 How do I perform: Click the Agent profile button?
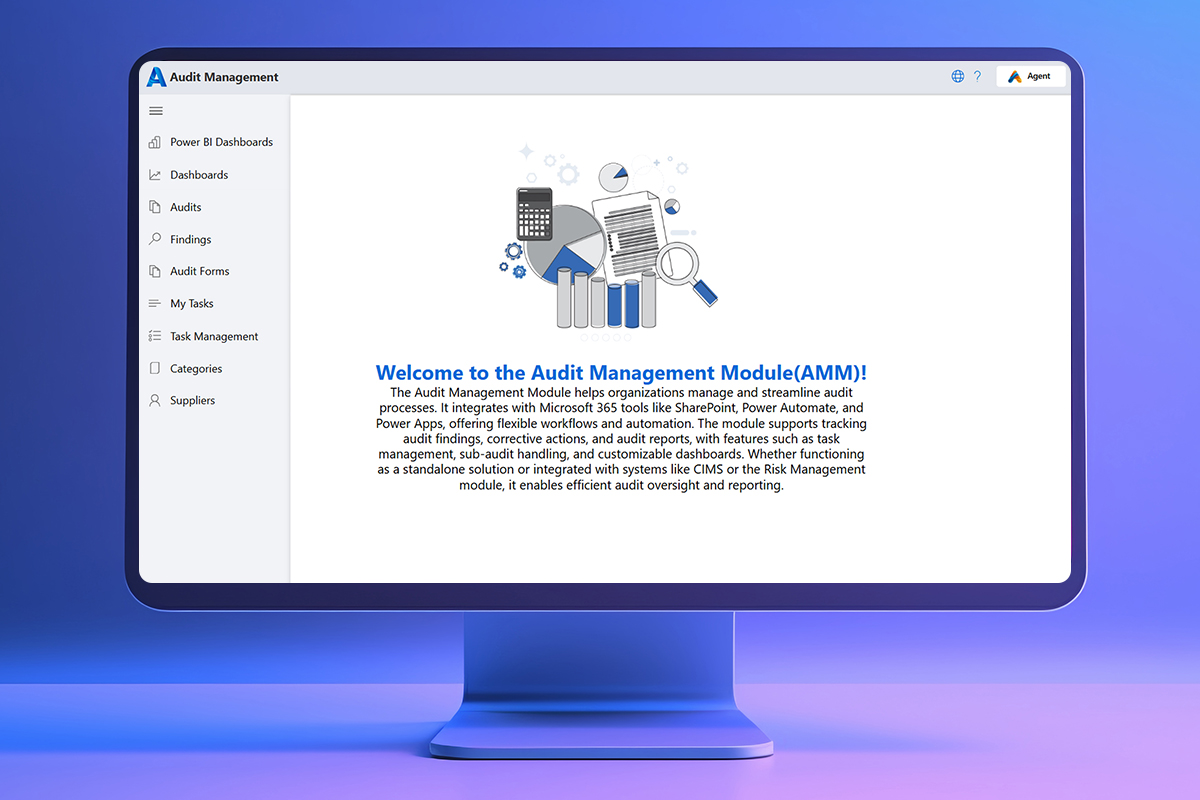(1031, 75)
